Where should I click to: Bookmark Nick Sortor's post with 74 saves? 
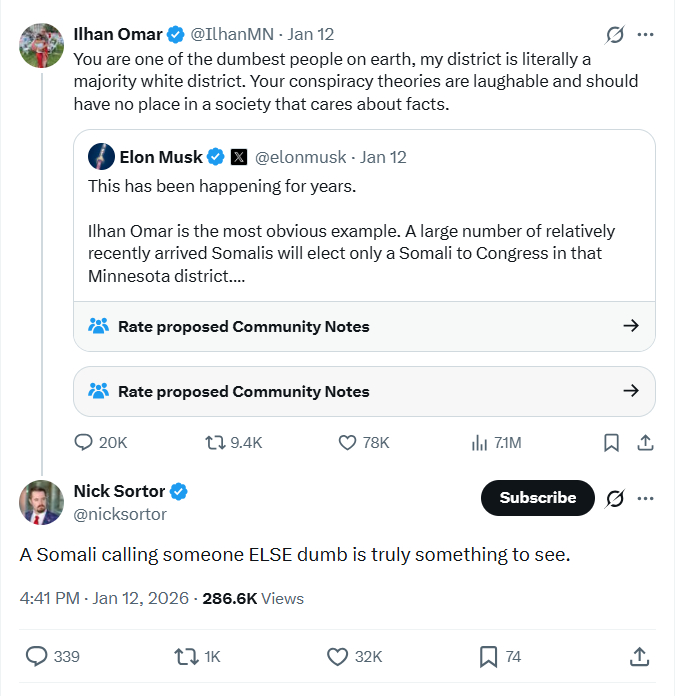(488, 656)
